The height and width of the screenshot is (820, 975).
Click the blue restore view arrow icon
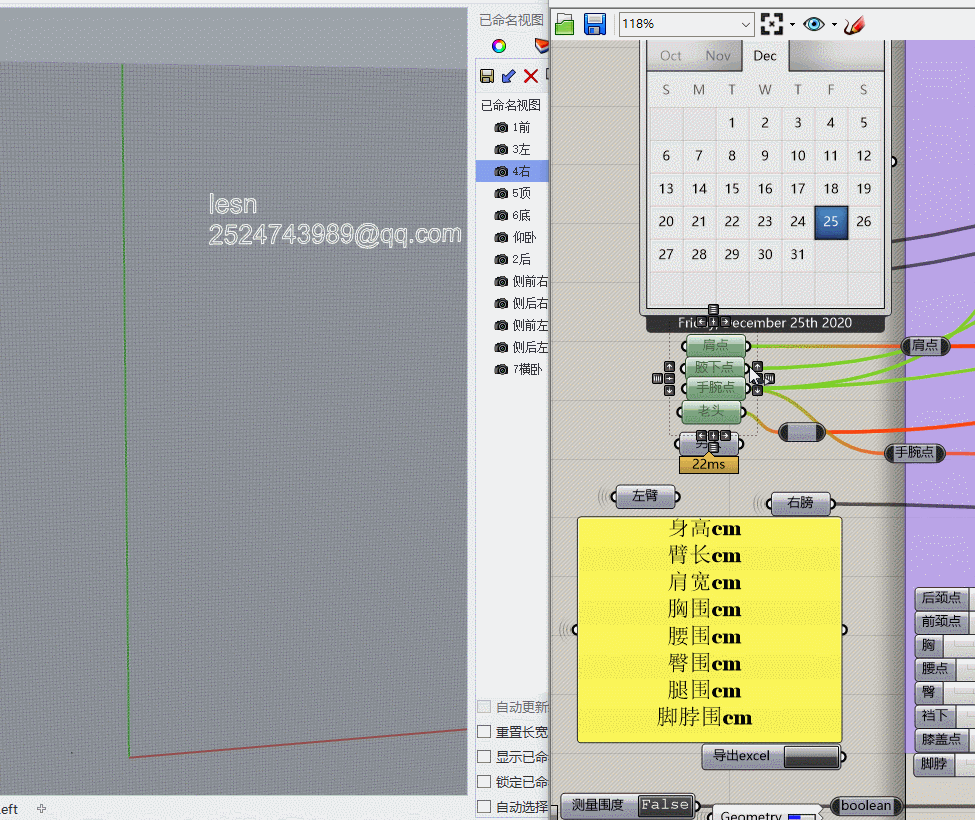pos(509,76)
